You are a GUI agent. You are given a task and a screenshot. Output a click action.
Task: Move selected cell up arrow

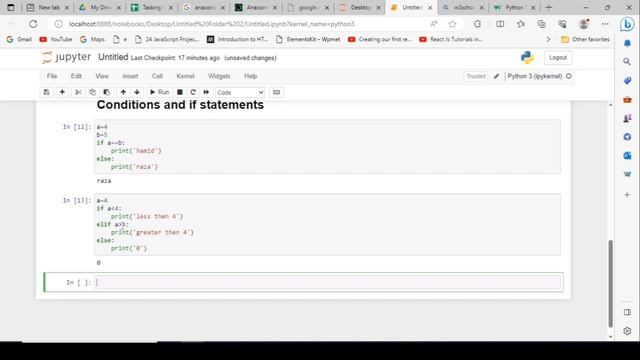pyautogui.click(x=123, y=92)
